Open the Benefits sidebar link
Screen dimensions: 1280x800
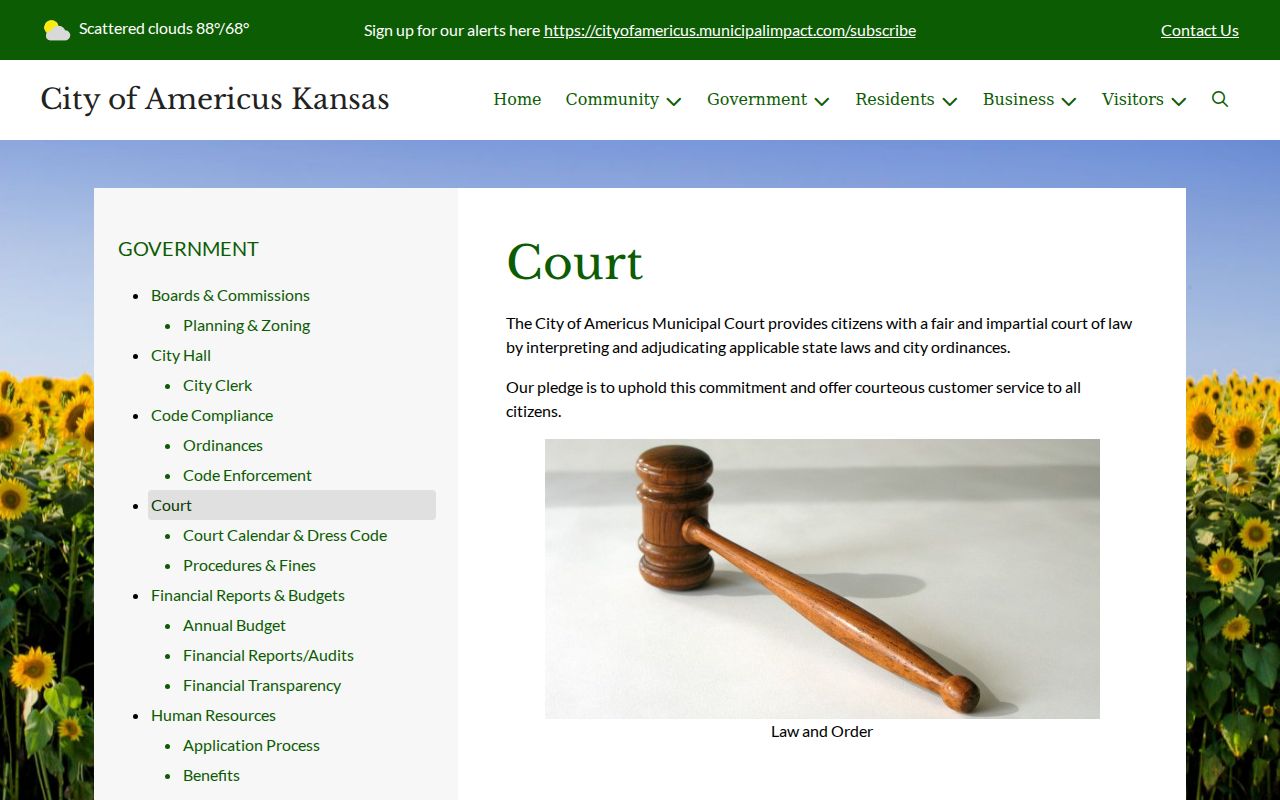pos(211,775)
